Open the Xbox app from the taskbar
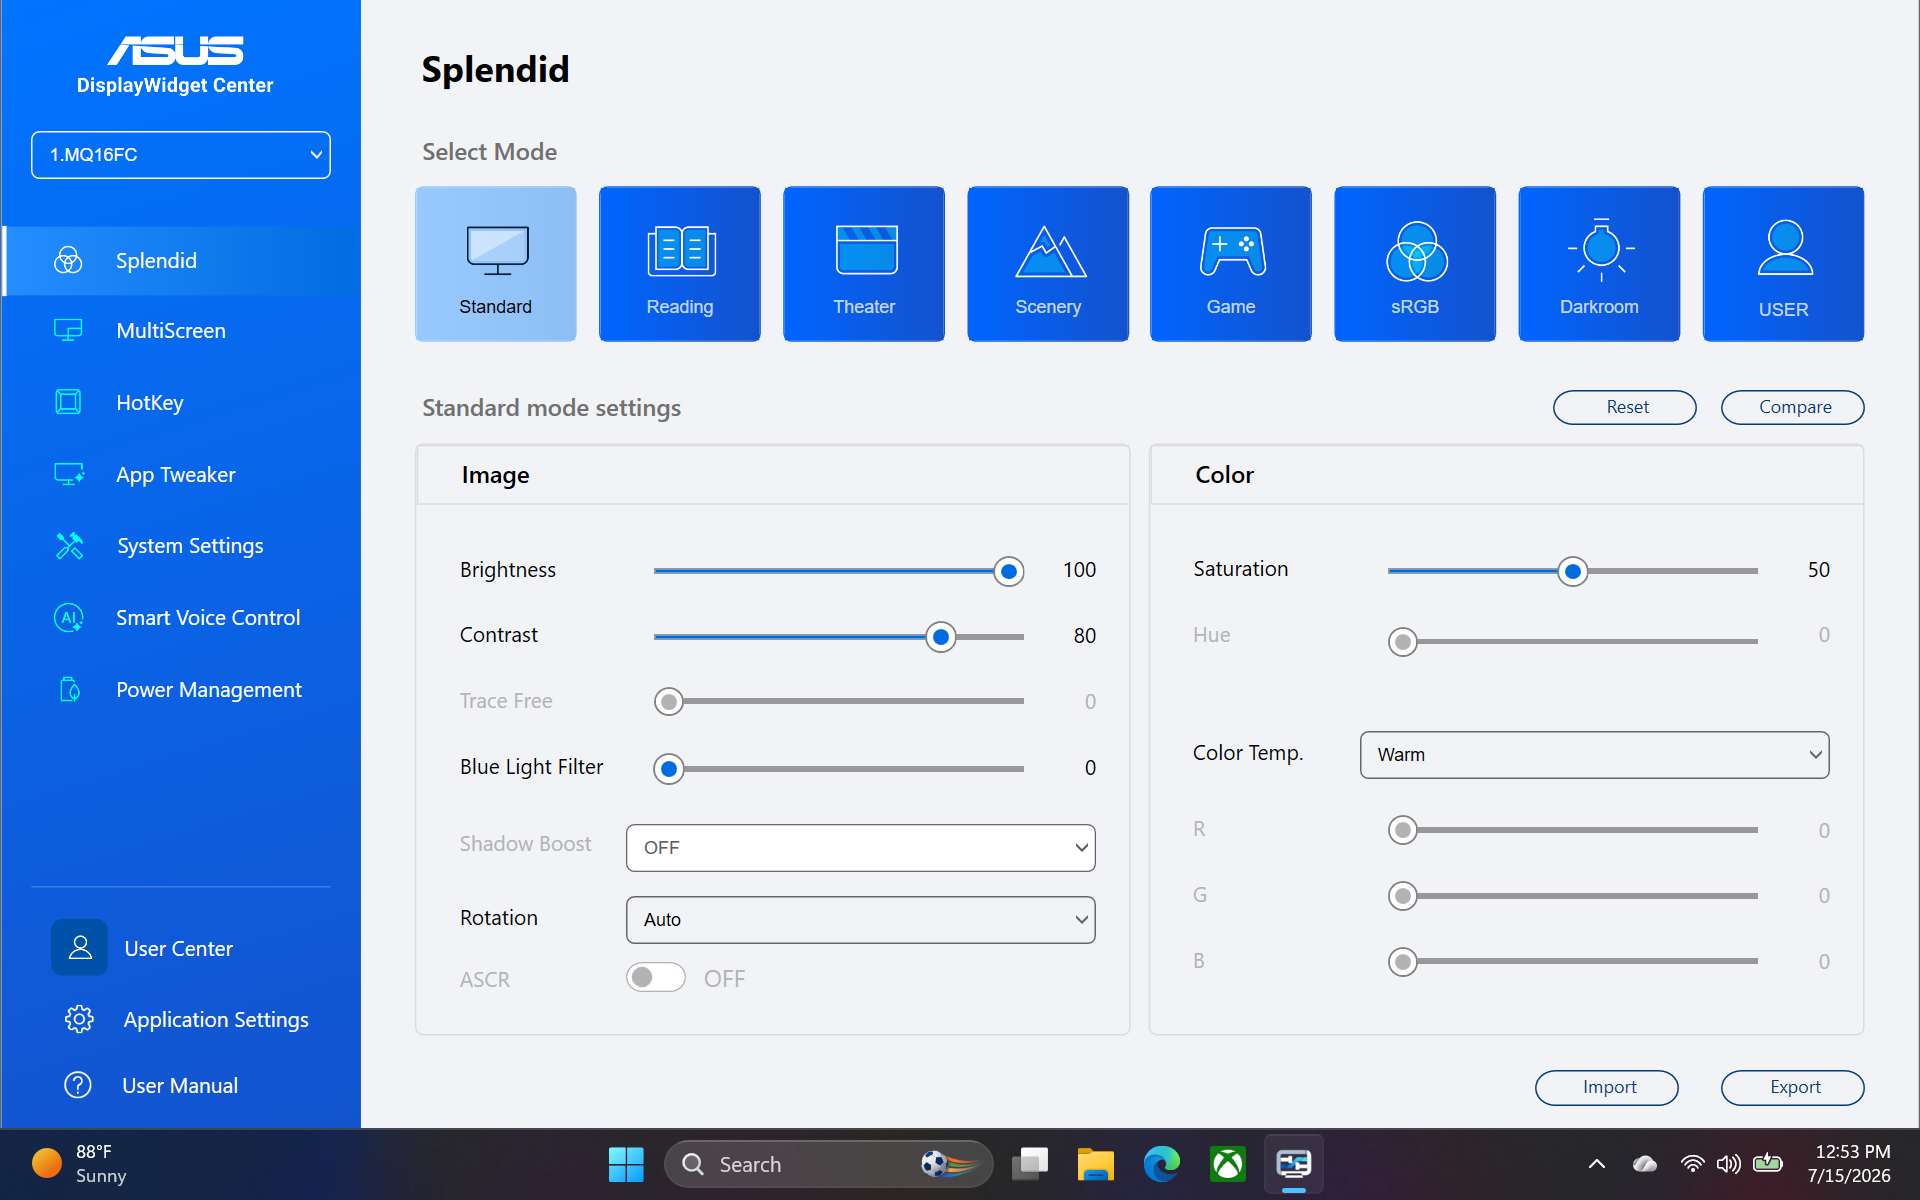 click(x=1227, y=1164)
